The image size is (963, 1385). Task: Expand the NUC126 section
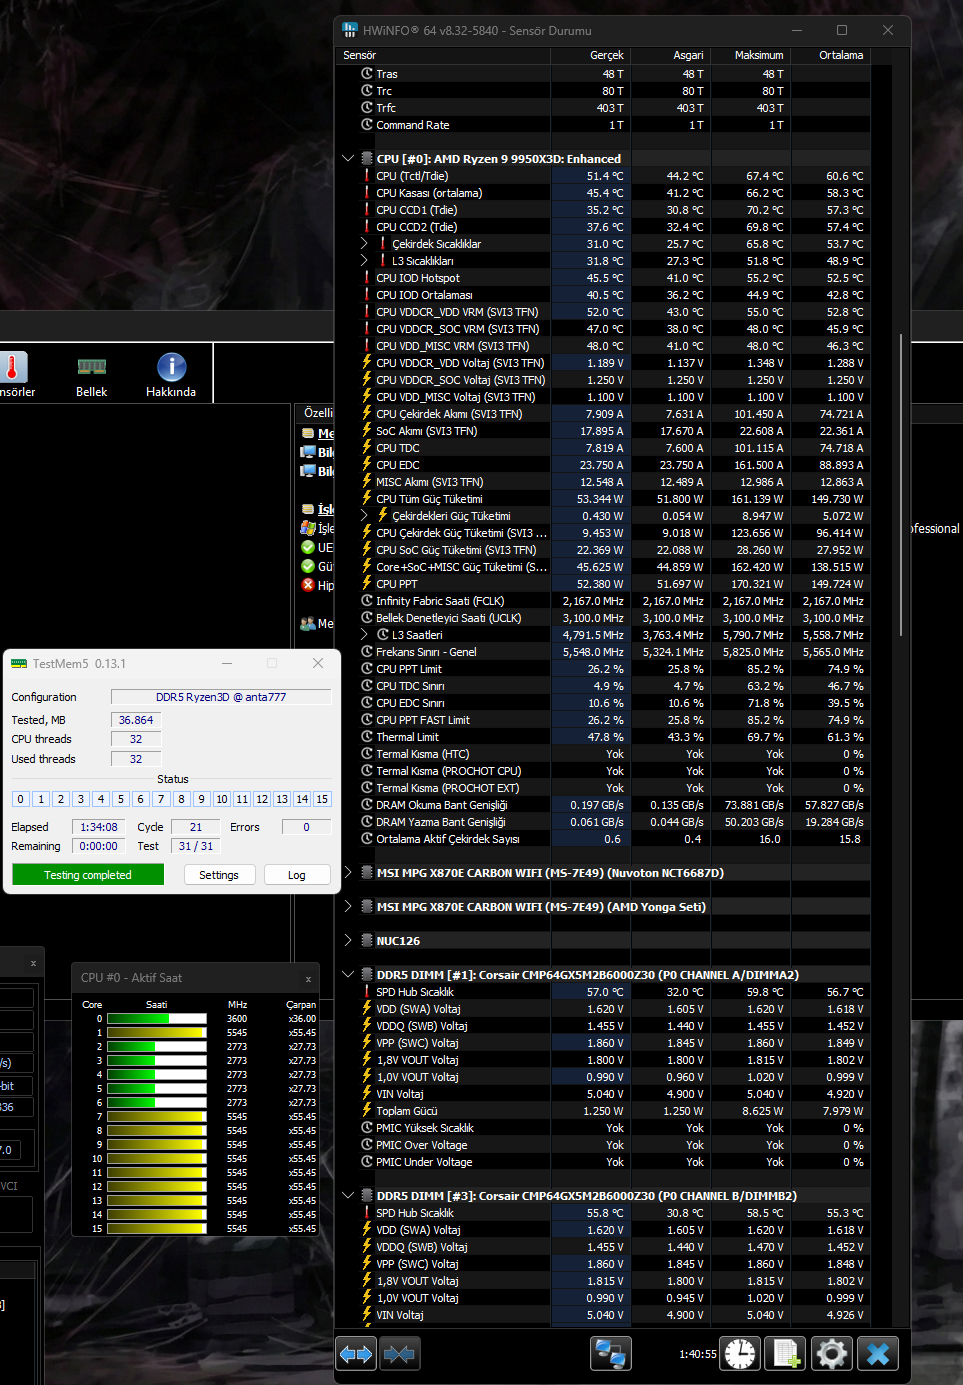tap(348, 941)
